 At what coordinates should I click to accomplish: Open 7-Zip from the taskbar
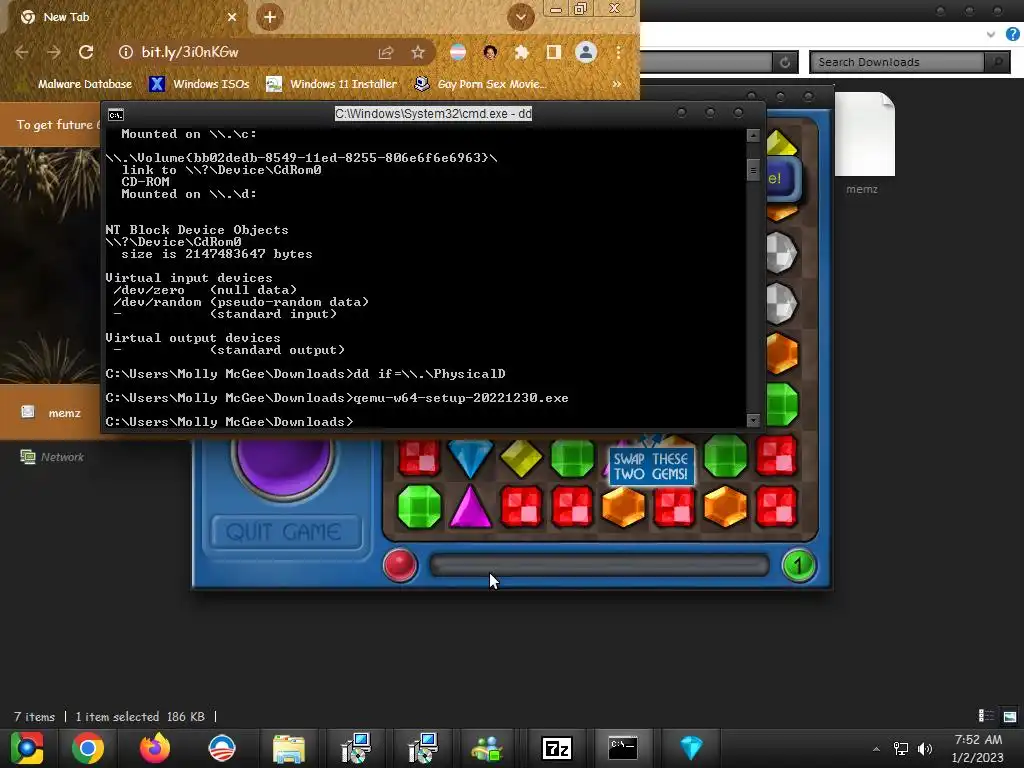pyautogui.click(x=557, y=748)
